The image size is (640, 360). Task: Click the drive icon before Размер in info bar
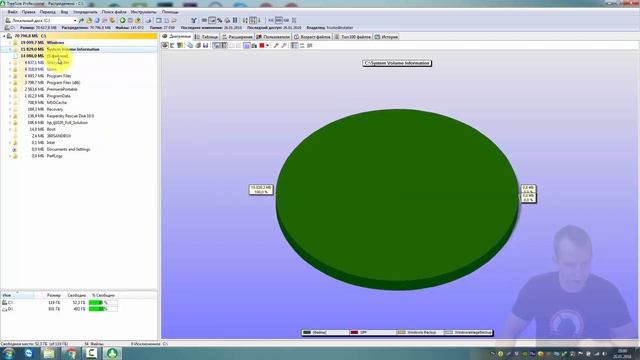tap(7, 28)
